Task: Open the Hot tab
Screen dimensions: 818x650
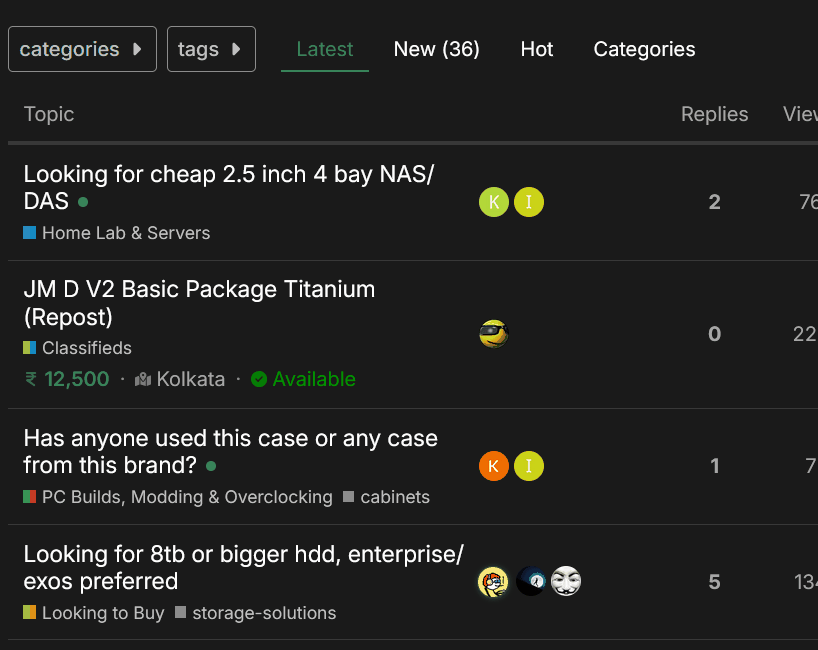Action: (x=537, y=49)
